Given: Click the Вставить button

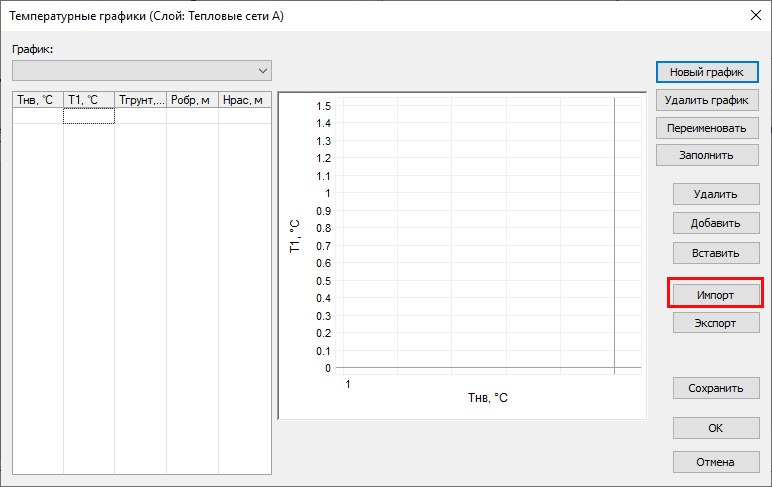Looking at the screenshot, I should point(714,252).
